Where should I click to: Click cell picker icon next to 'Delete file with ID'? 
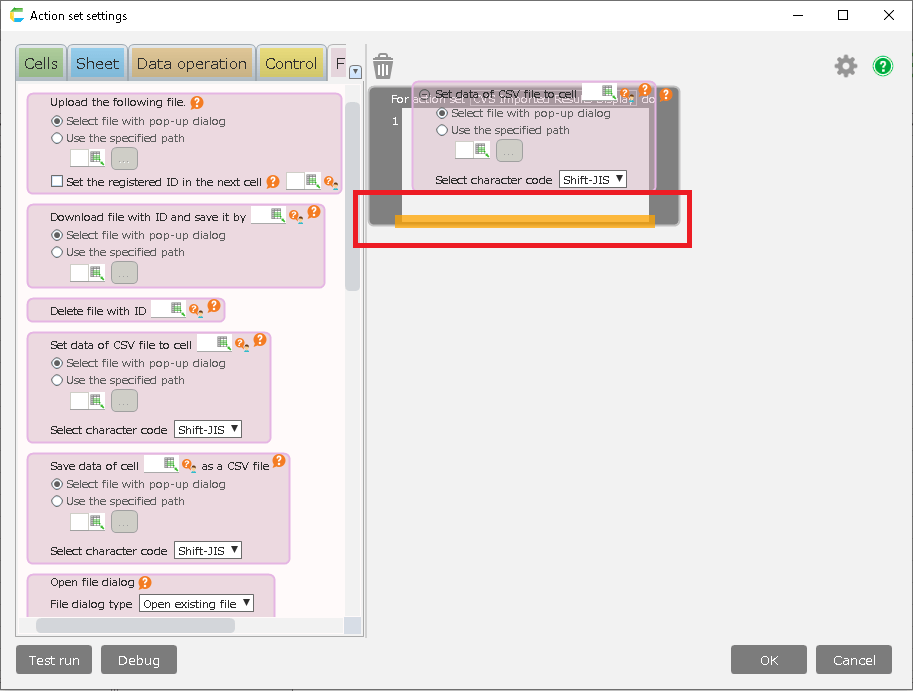point(177,310)
